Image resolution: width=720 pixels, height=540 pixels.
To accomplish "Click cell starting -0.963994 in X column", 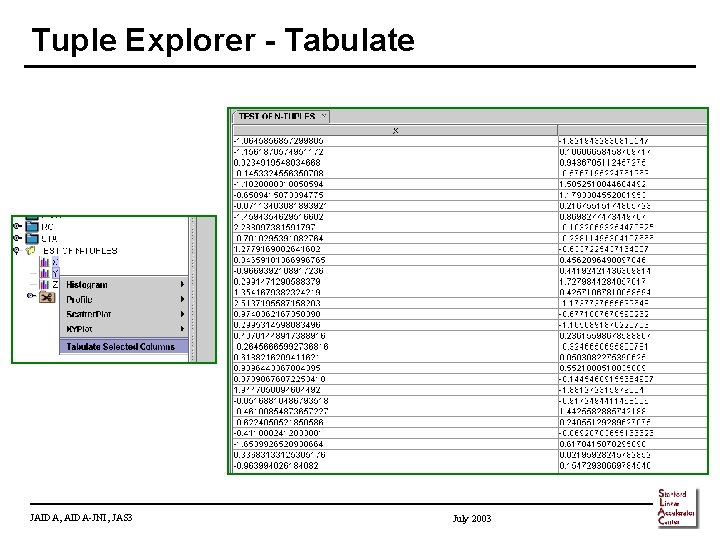I will click(x=395, y=466).
